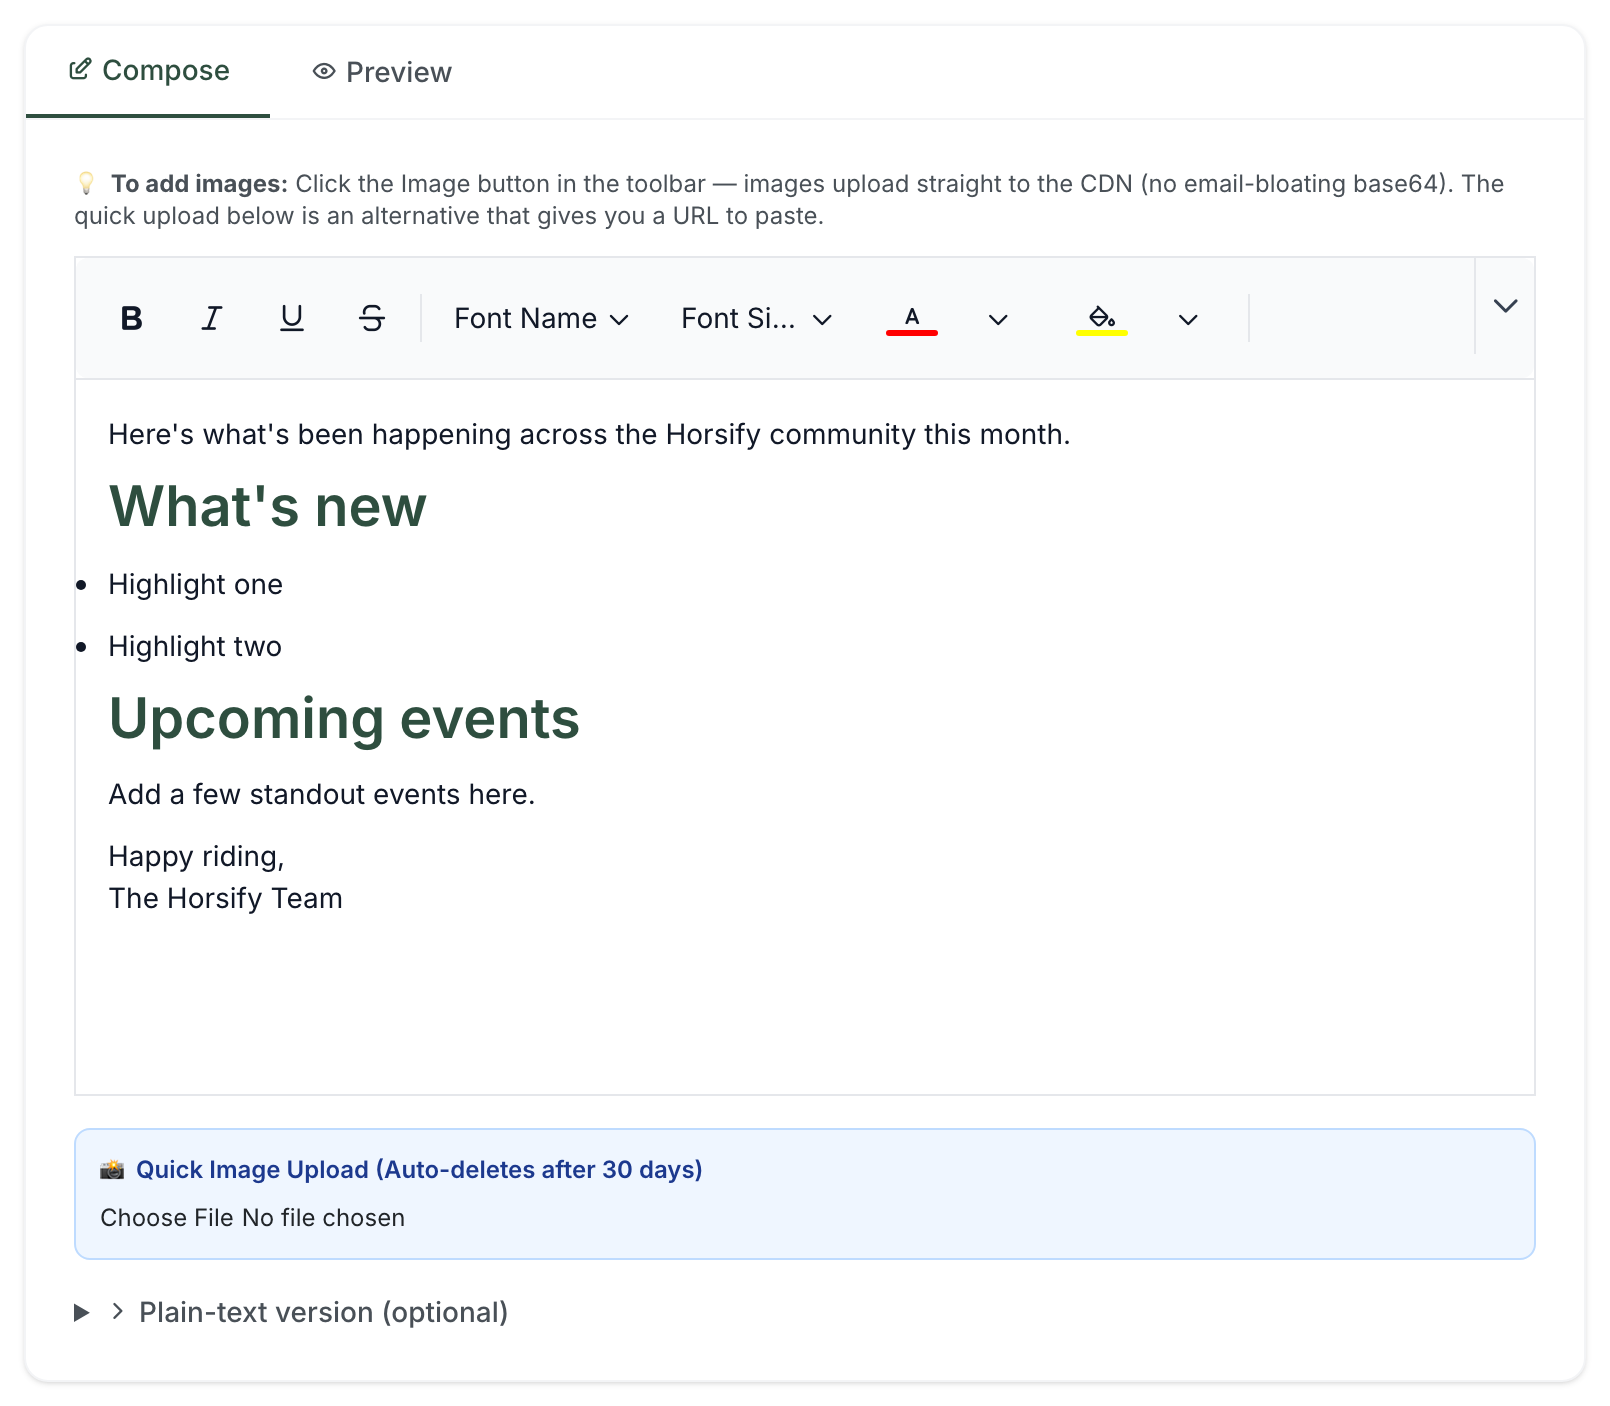Apply red font color
This screenshot has width=1610, height=1406.
912,319
